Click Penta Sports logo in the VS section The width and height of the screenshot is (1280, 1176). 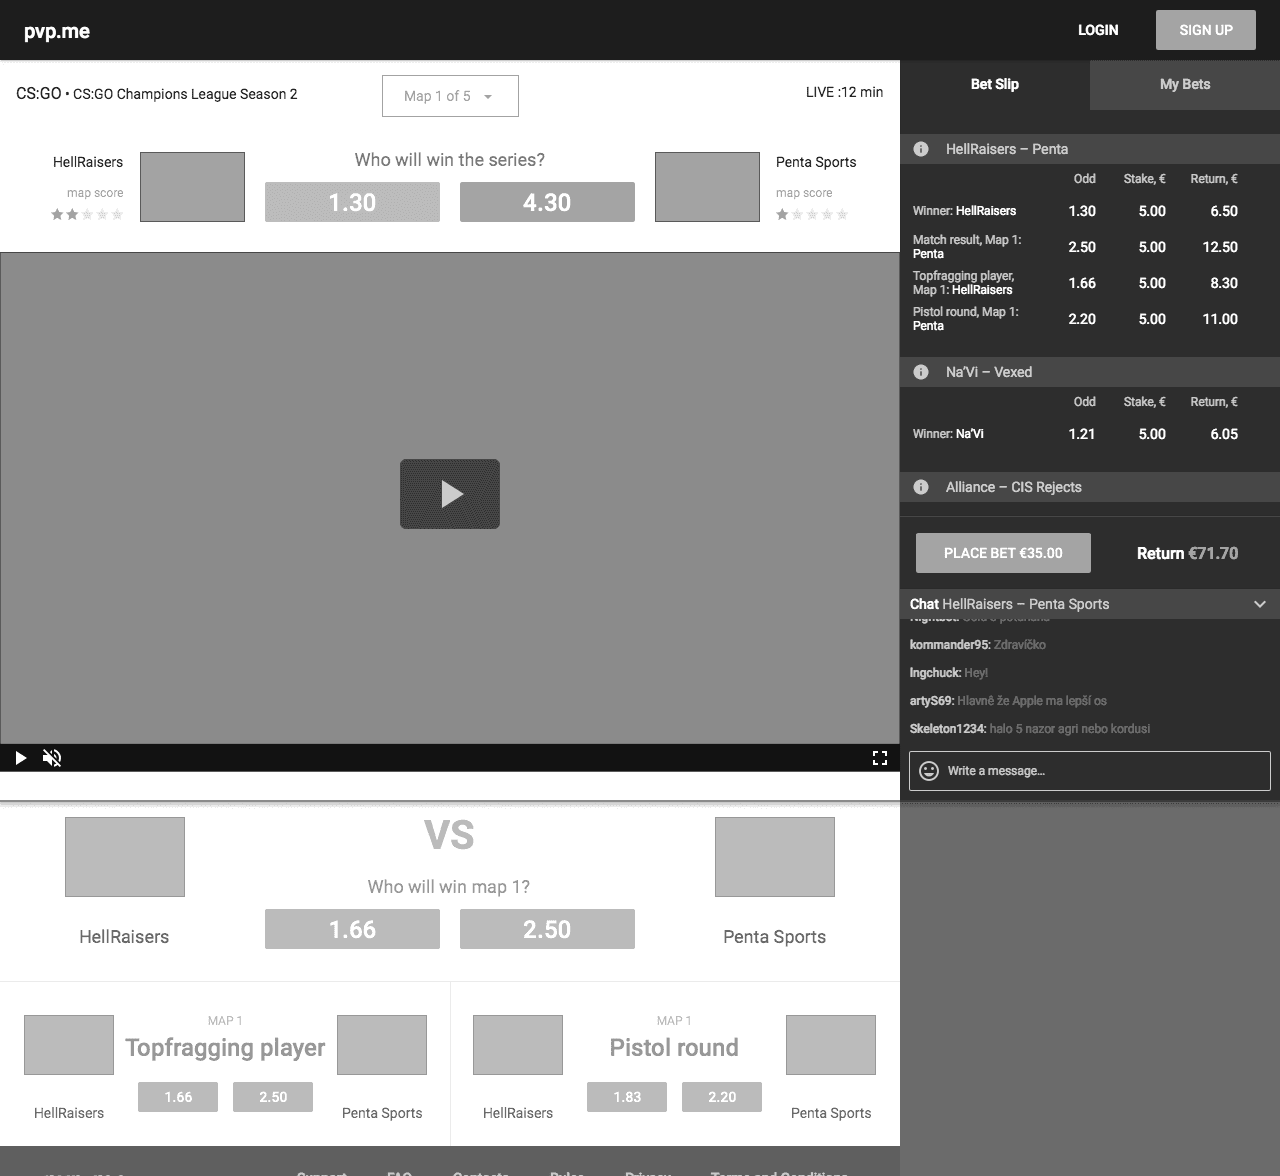pos(775,857)
